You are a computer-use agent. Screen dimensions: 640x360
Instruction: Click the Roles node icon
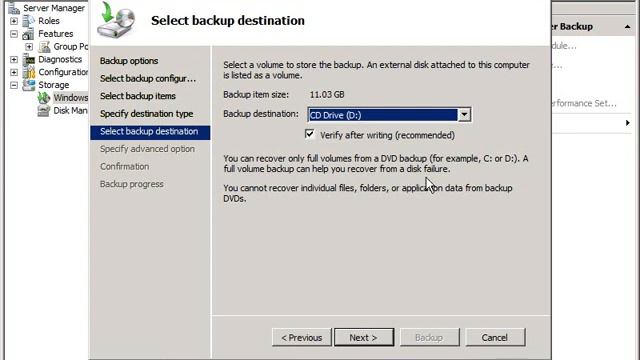(29, 21)
